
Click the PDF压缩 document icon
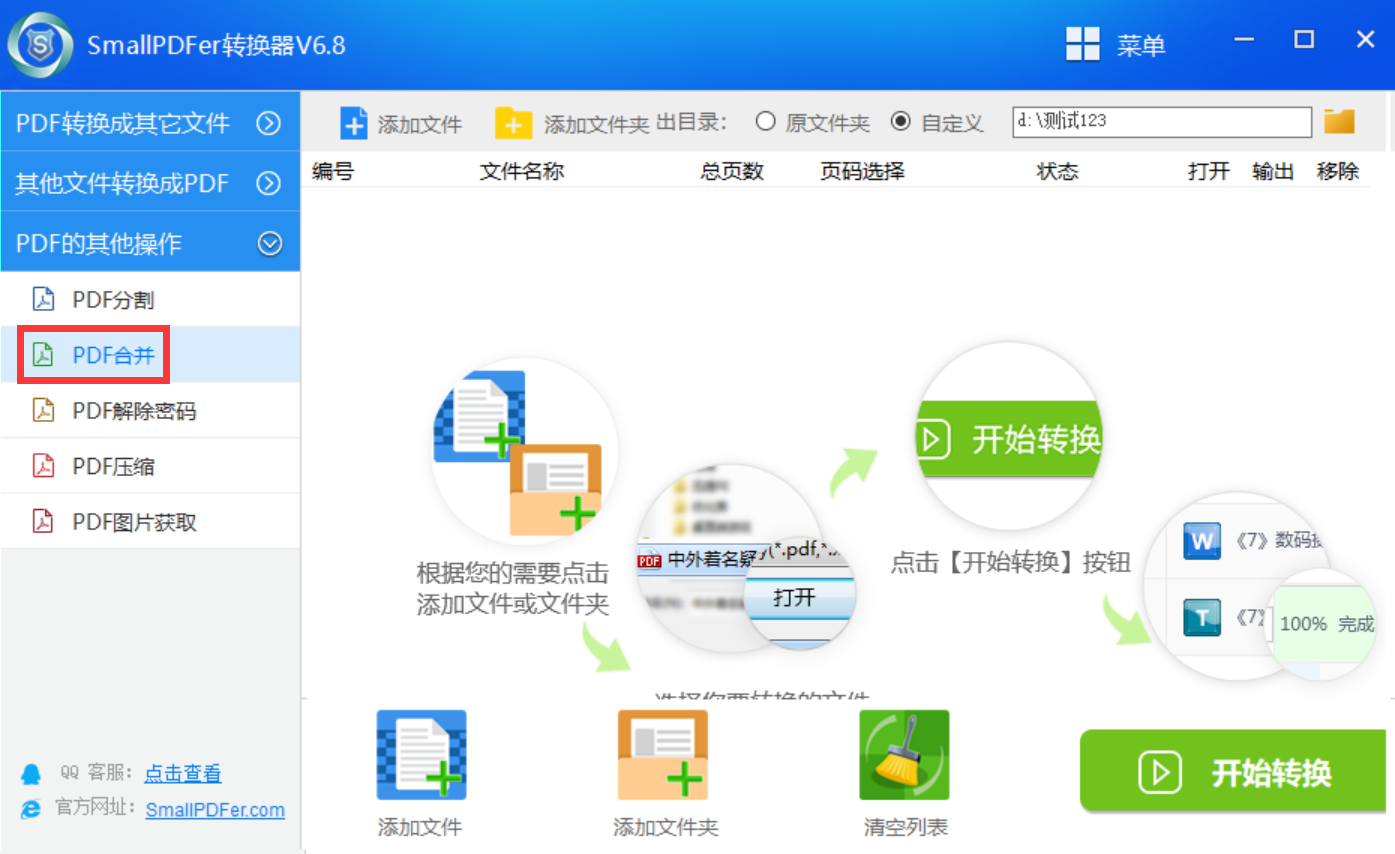point(43,466)
